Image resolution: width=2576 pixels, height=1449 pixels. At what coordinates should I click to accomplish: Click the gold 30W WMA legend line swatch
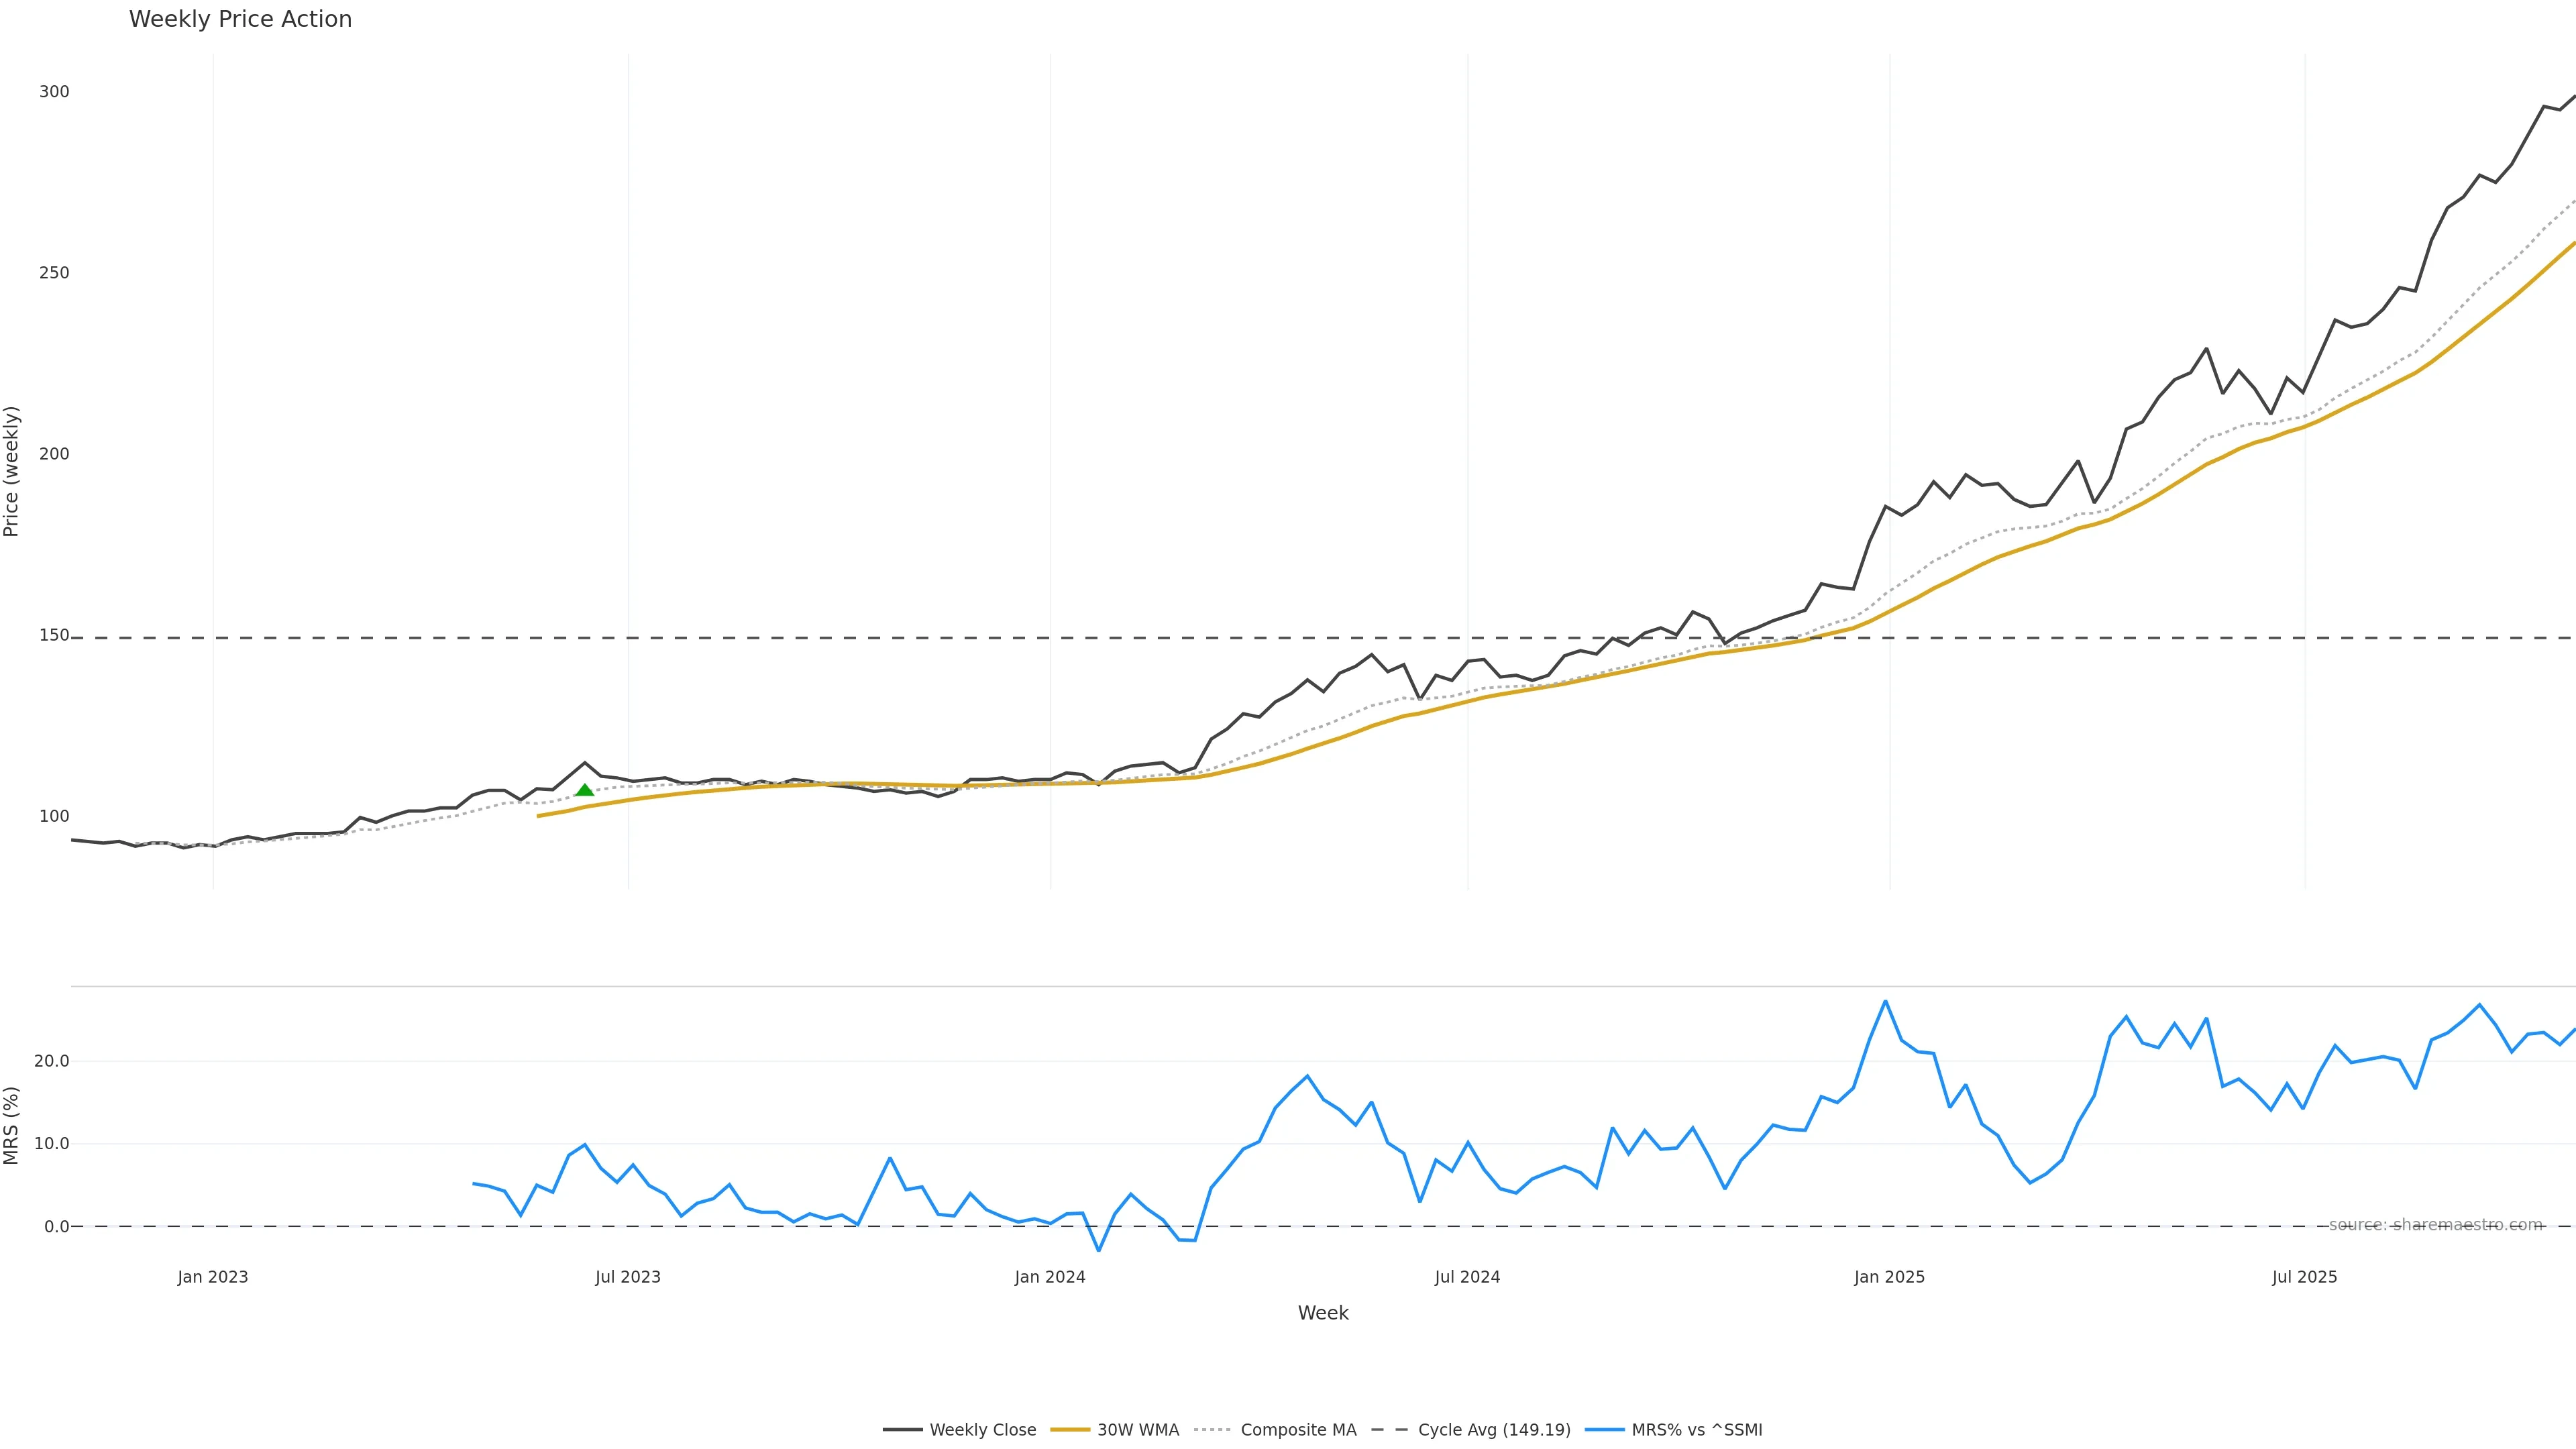click(1069, 1430)
